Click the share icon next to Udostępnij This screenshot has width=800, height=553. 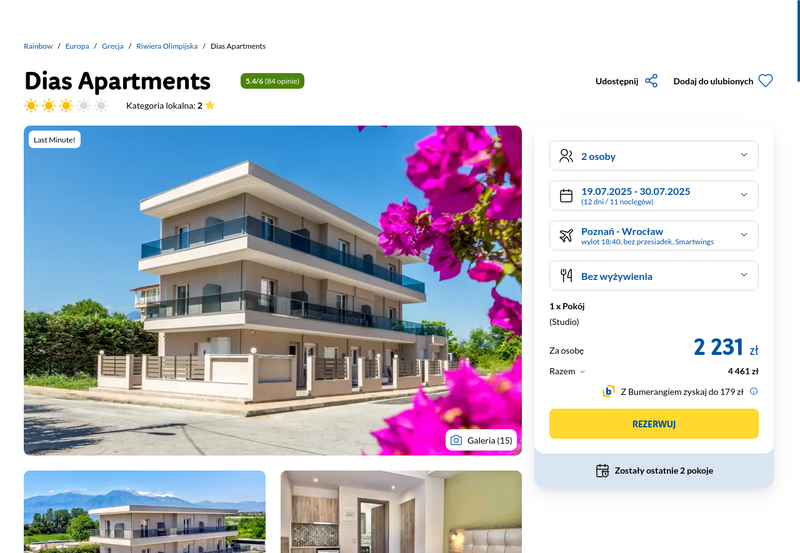(x=651, y=81)
